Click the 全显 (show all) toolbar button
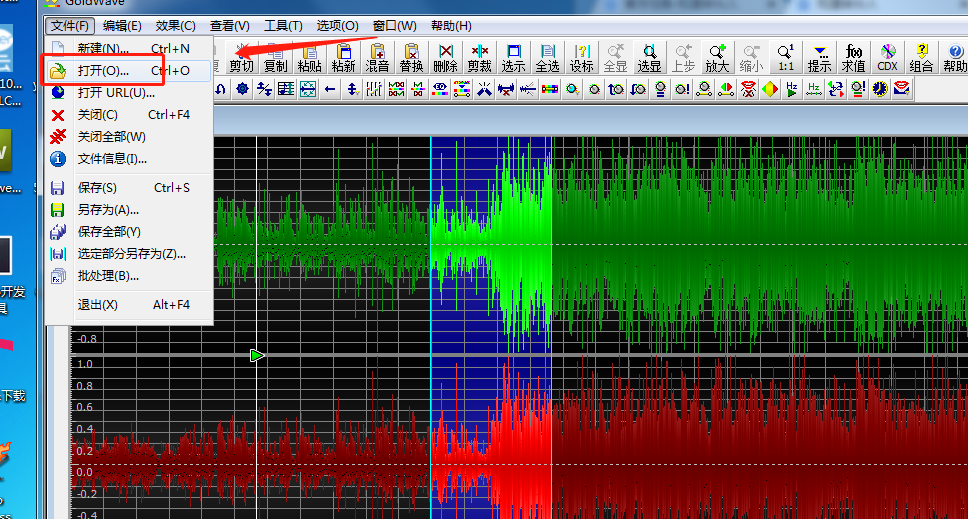This screenshot has width=968, height=519. pyautogui.click(x=615, y=57)
